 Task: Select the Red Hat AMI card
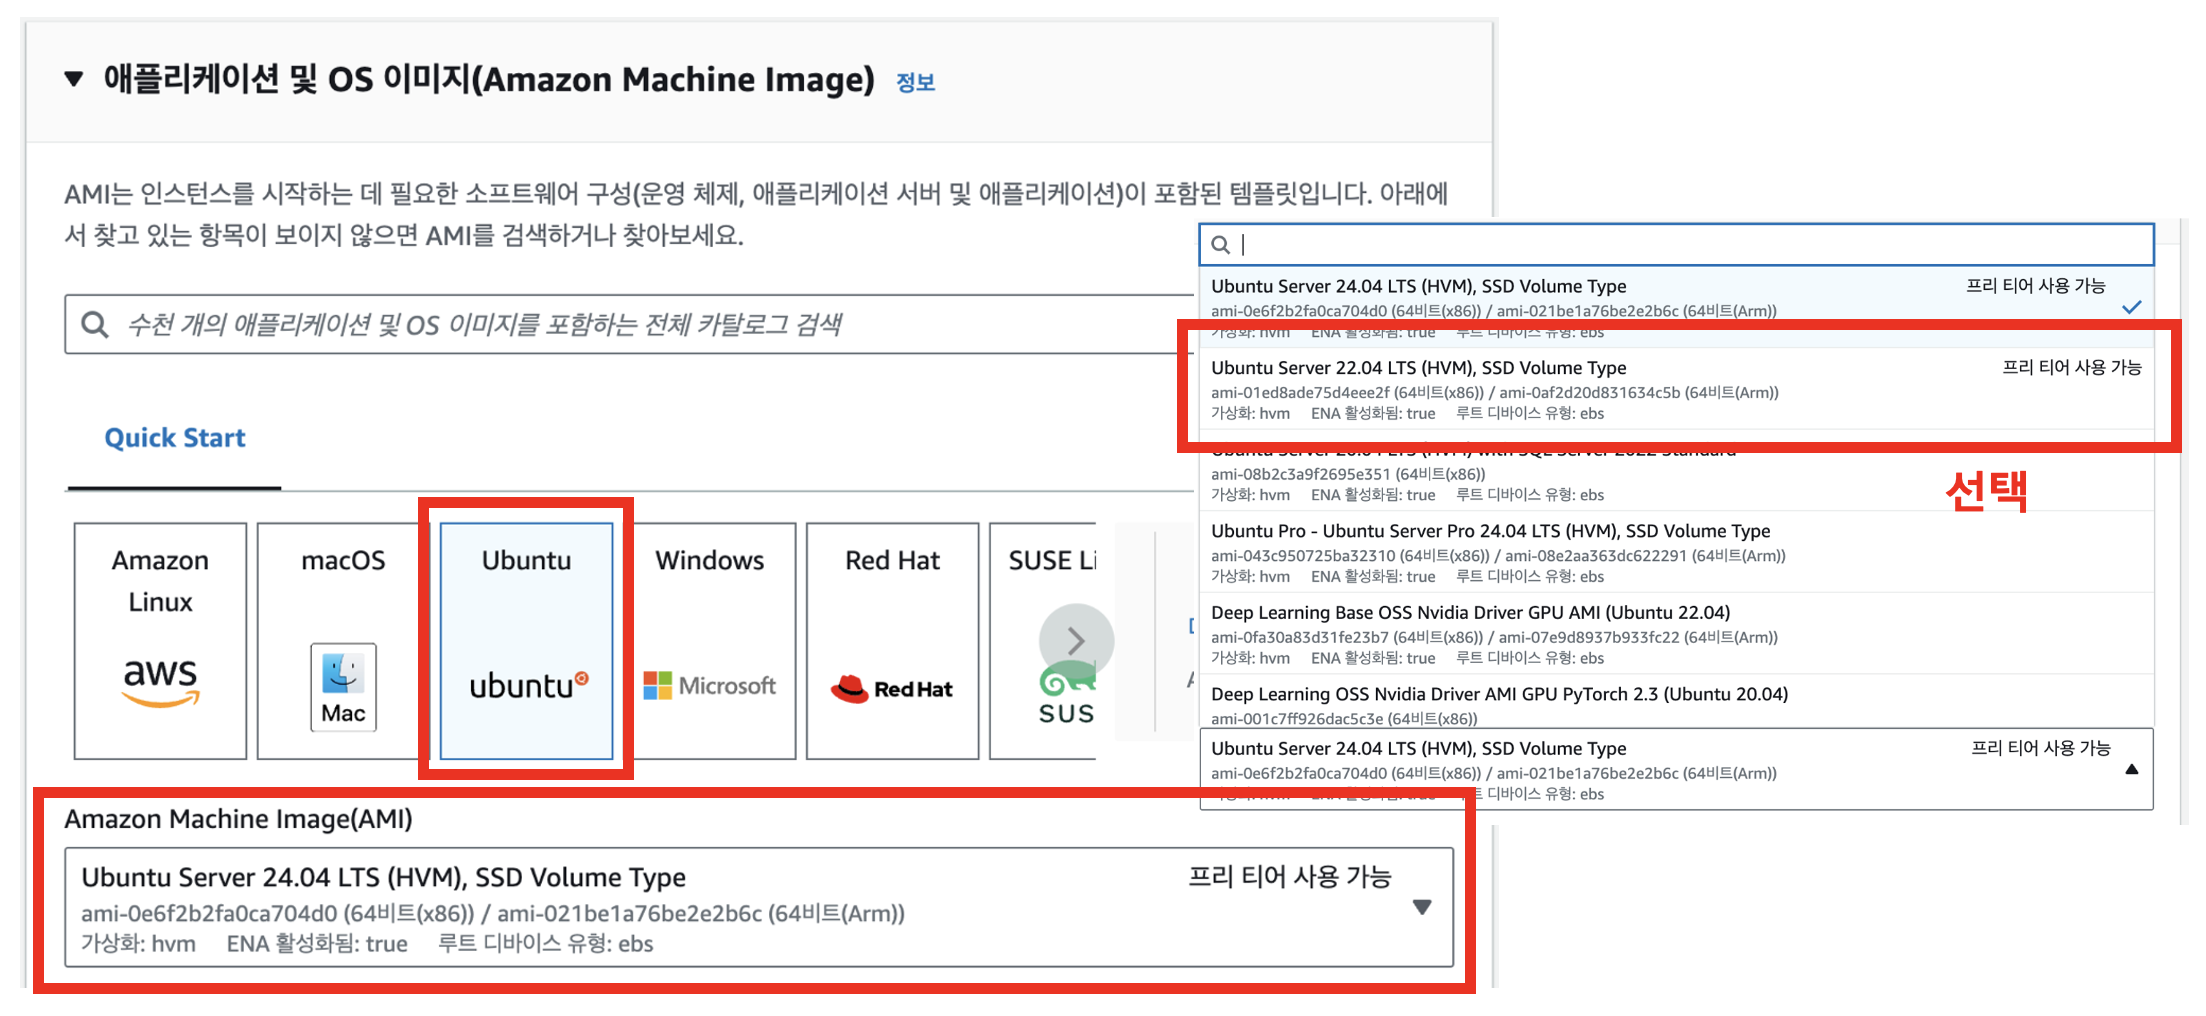click(x=892, y=641)
